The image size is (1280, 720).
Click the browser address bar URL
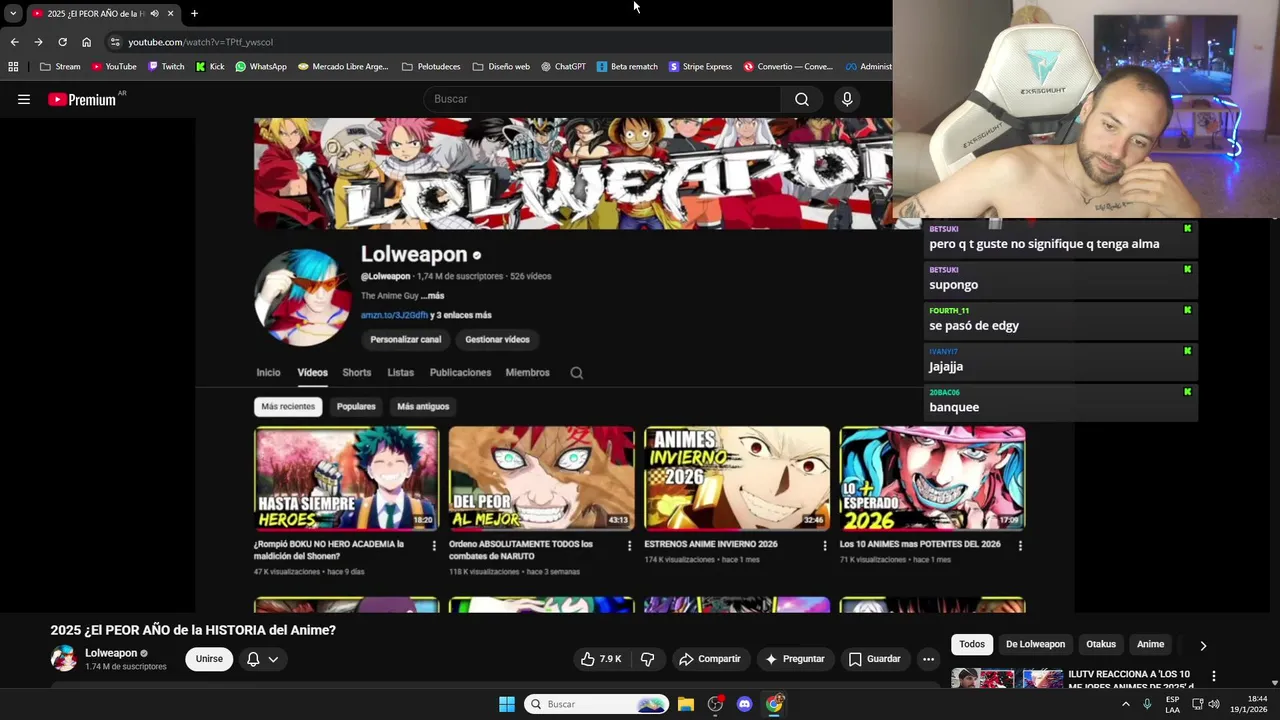pos(200,42)
